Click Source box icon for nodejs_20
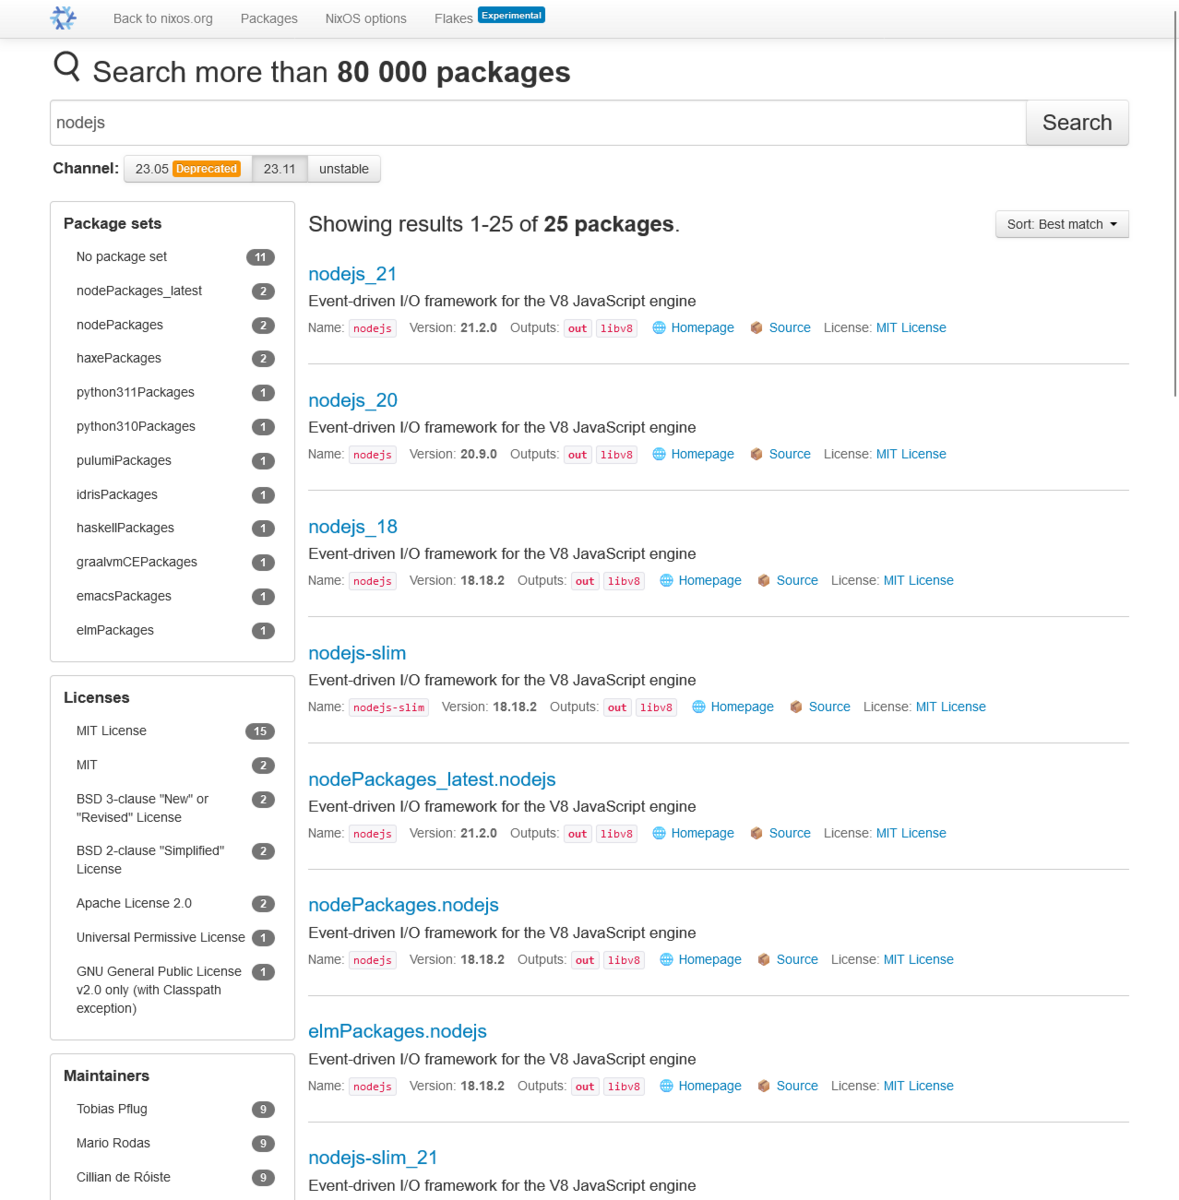 click(757, 454)
